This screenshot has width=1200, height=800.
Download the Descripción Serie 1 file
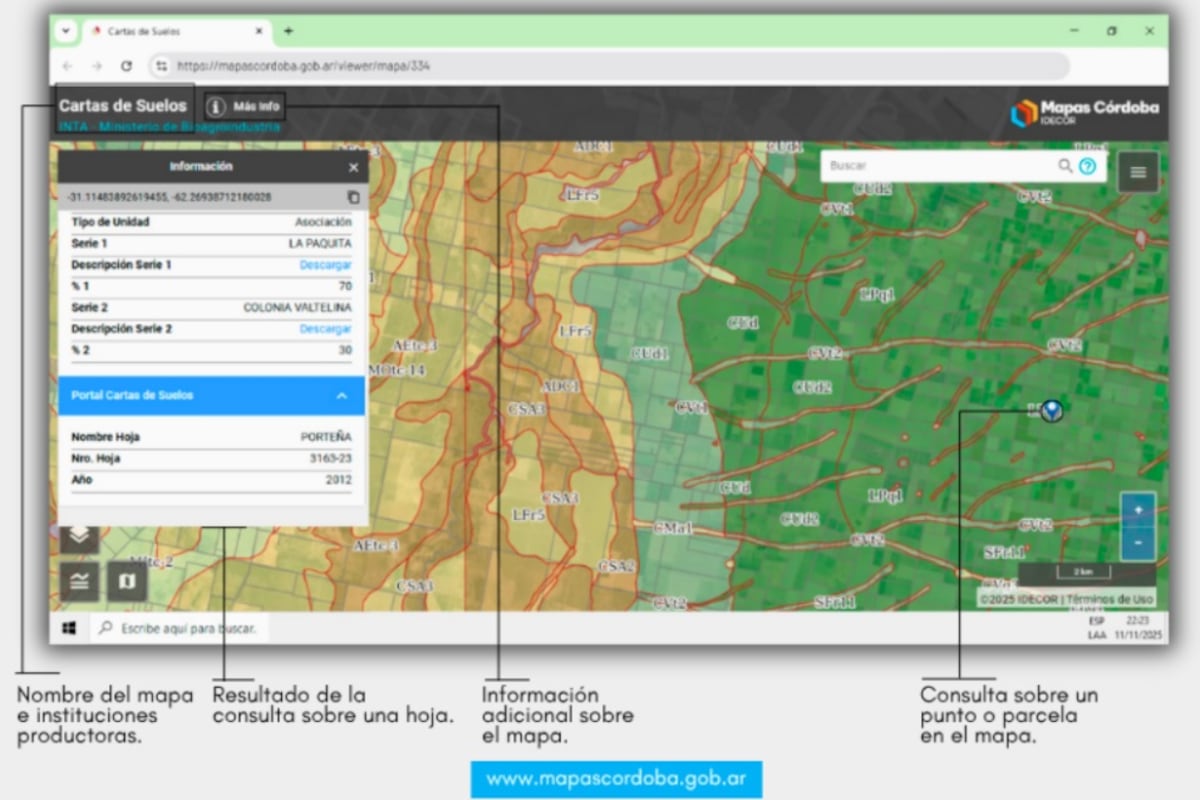coord(326,265)
